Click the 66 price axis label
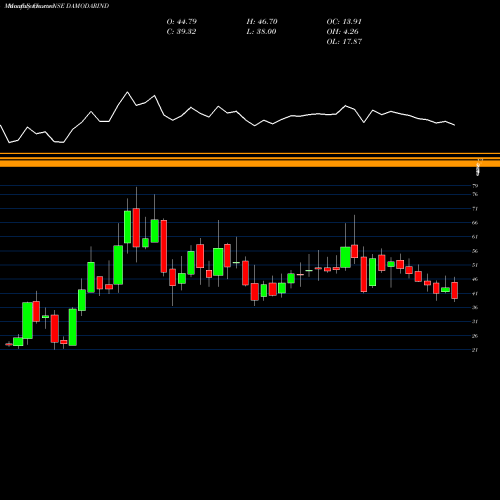Screen dimensions: 500x500 (x=475, y=223)
